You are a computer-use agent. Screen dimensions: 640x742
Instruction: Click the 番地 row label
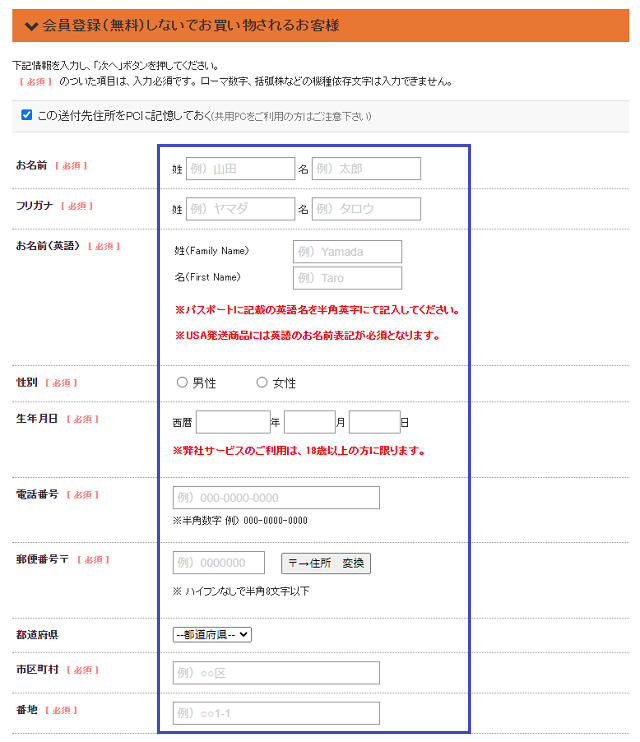click(27, 710)
